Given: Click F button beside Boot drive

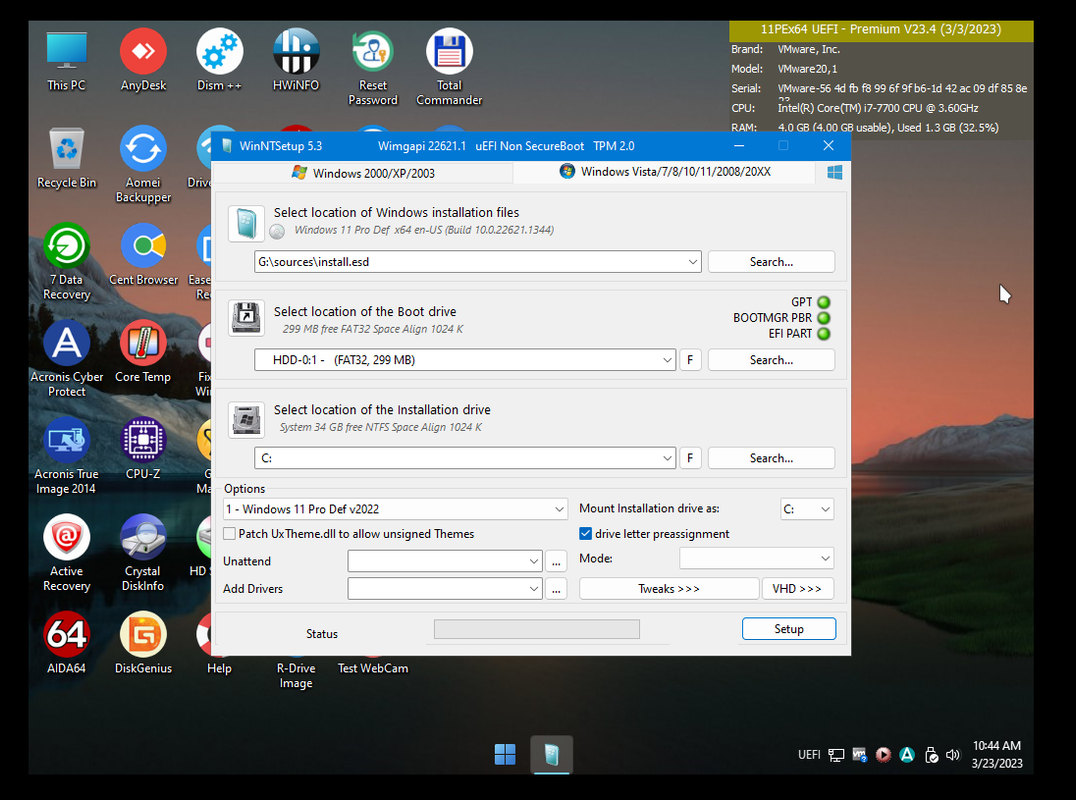Looking at the screenshot, I should [x=690, y=360].
